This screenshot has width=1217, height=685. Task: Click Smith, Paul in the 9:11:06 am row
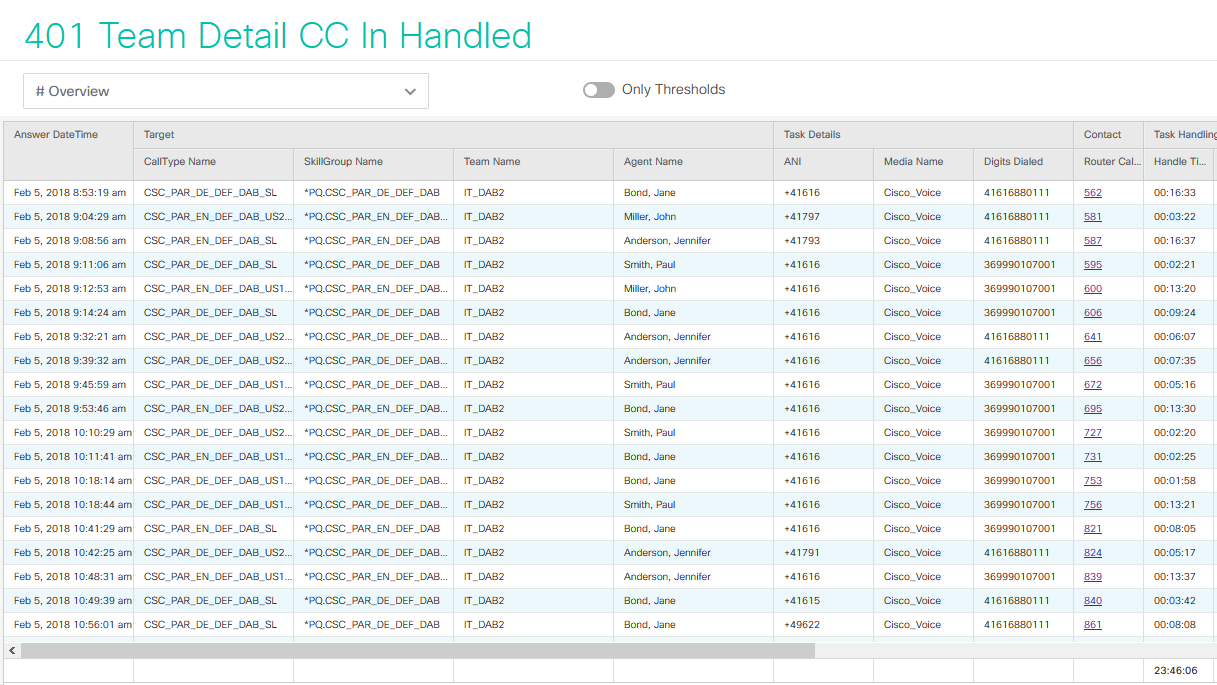click(x=650, y=265)
